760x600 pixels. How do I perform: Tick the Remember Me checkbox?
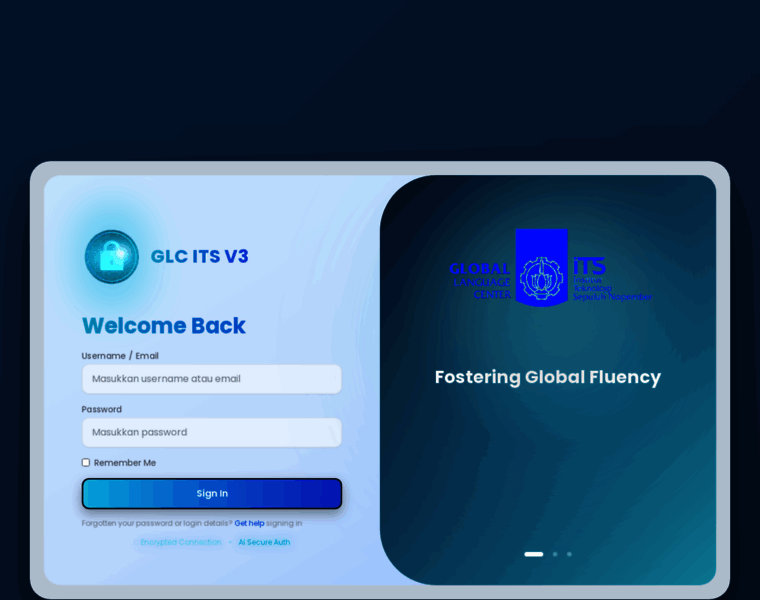coord(86,463)
